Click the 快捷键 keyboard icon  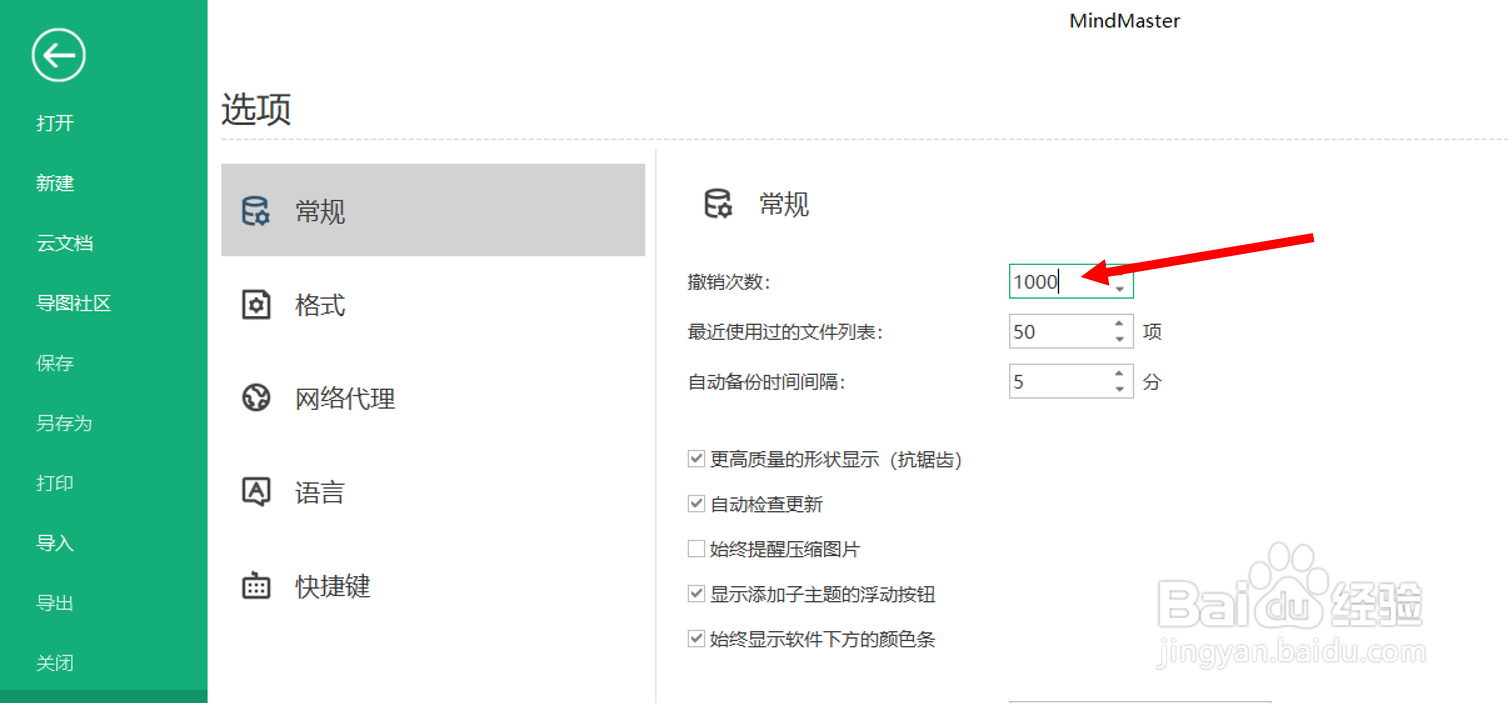[x=257, y=585]
